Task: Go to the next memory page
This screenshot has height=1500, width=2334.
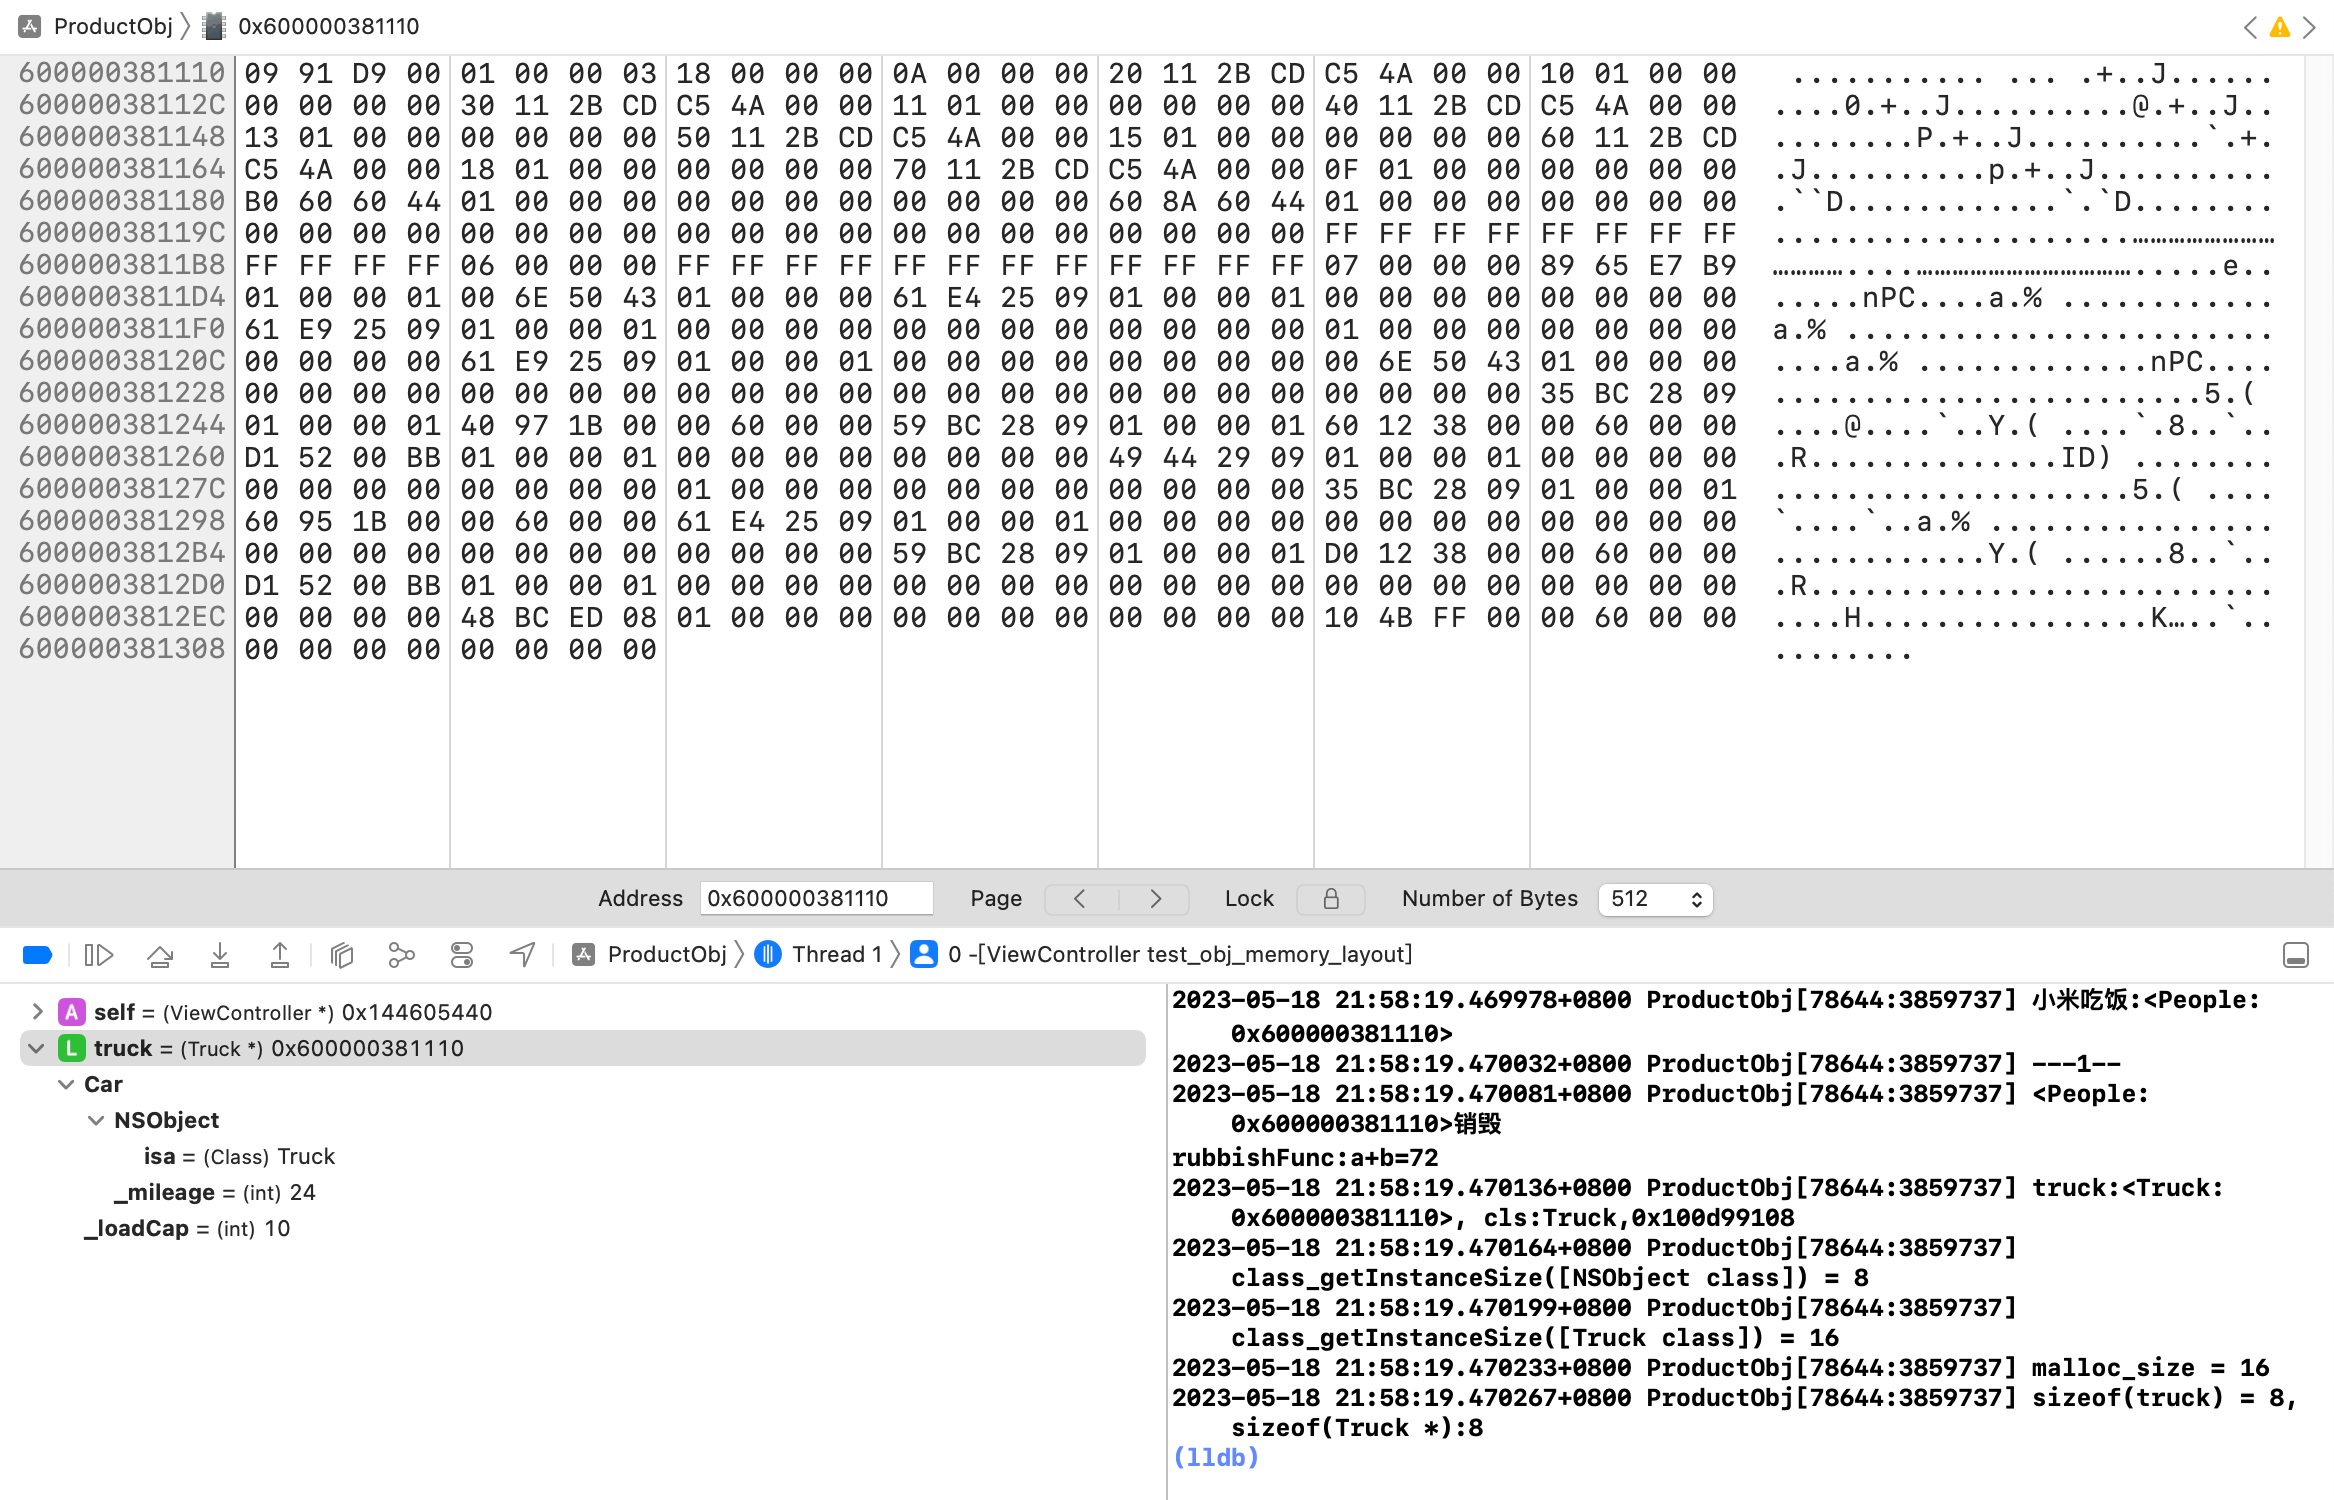Action: [x=1155, y=899]
